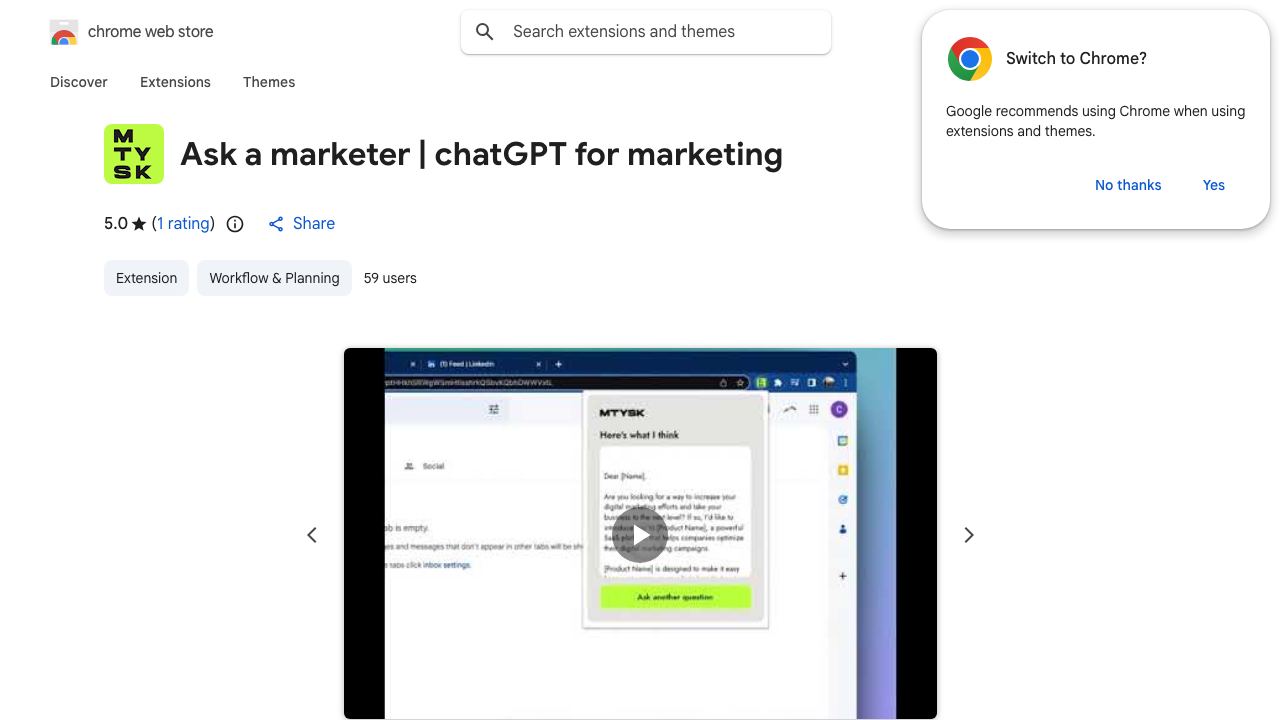Click the Chrome logo in the popup
This screenshot has width=1280, height=720.
click(970, 59)
